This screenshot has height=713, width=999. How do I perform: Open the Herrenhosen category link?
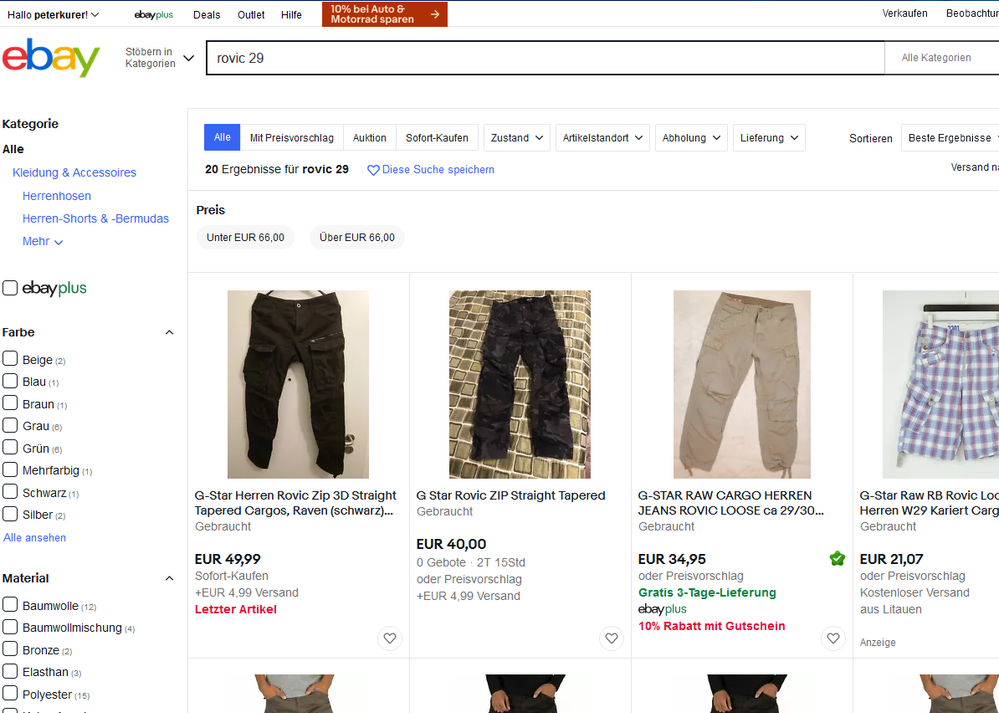56,196
